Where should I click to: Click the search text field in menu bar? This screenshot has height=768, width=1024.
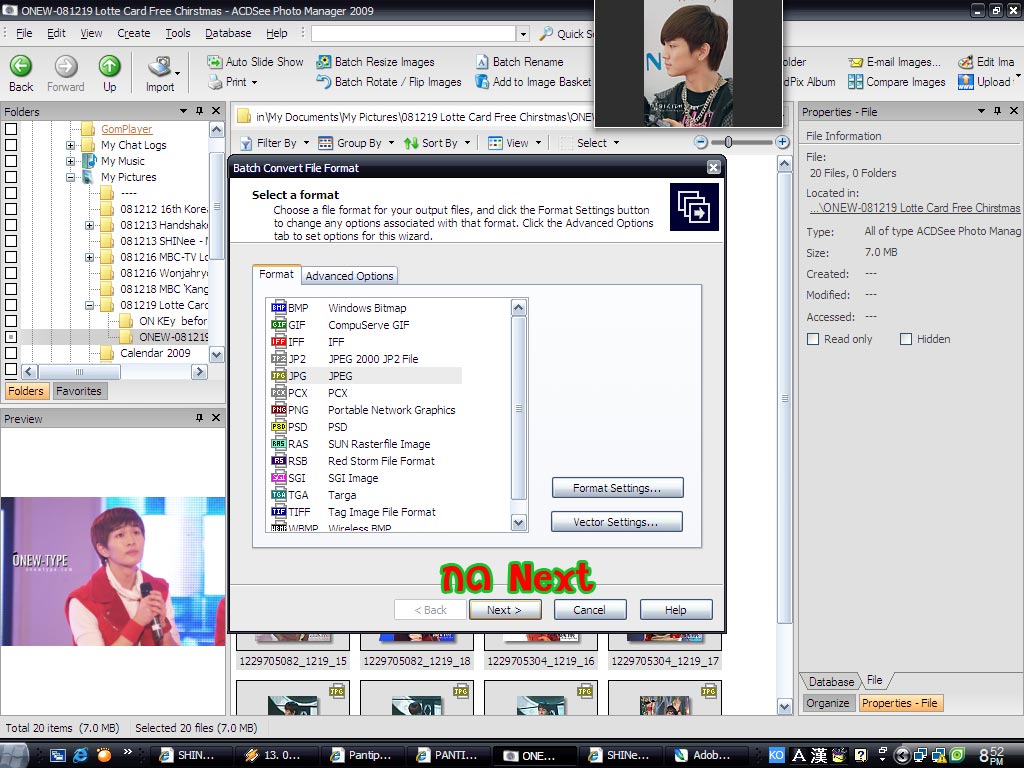coord(414,33)
